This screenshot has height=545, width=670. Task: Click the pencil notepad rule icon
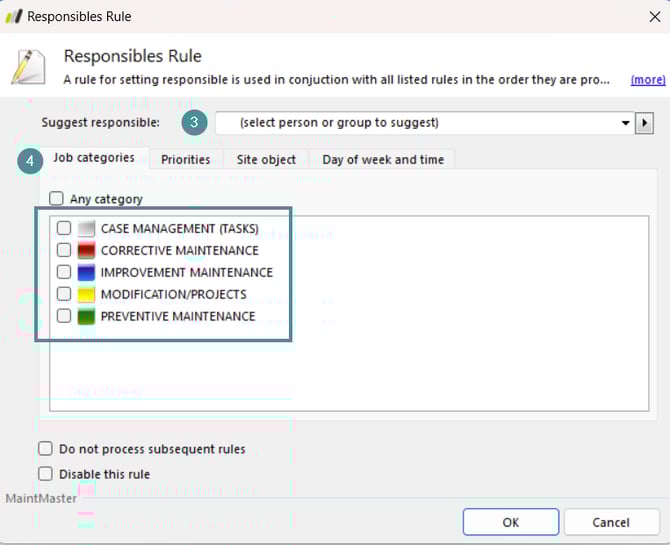click(x=28, y=66)
